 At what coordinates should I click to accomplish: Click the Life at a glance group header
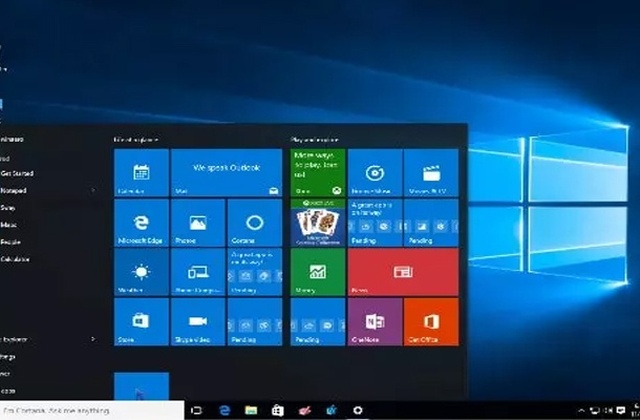pyautogui.click(x=136, y=140)
